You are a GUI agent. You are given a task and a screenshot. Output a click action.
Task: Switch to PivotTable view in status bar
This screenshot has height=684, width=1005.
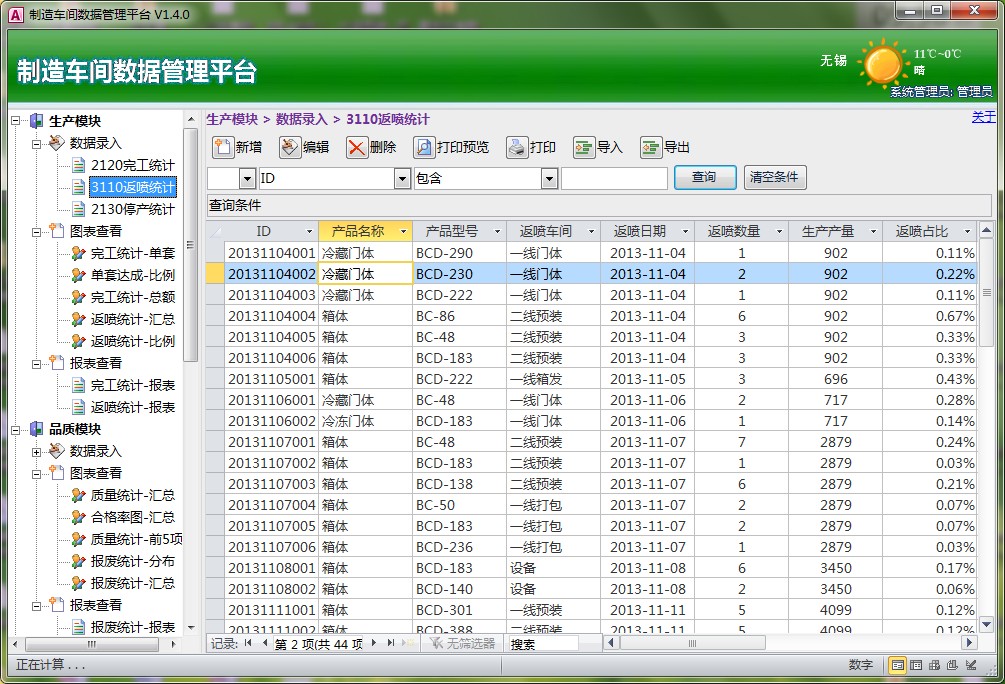pos(934,665)
